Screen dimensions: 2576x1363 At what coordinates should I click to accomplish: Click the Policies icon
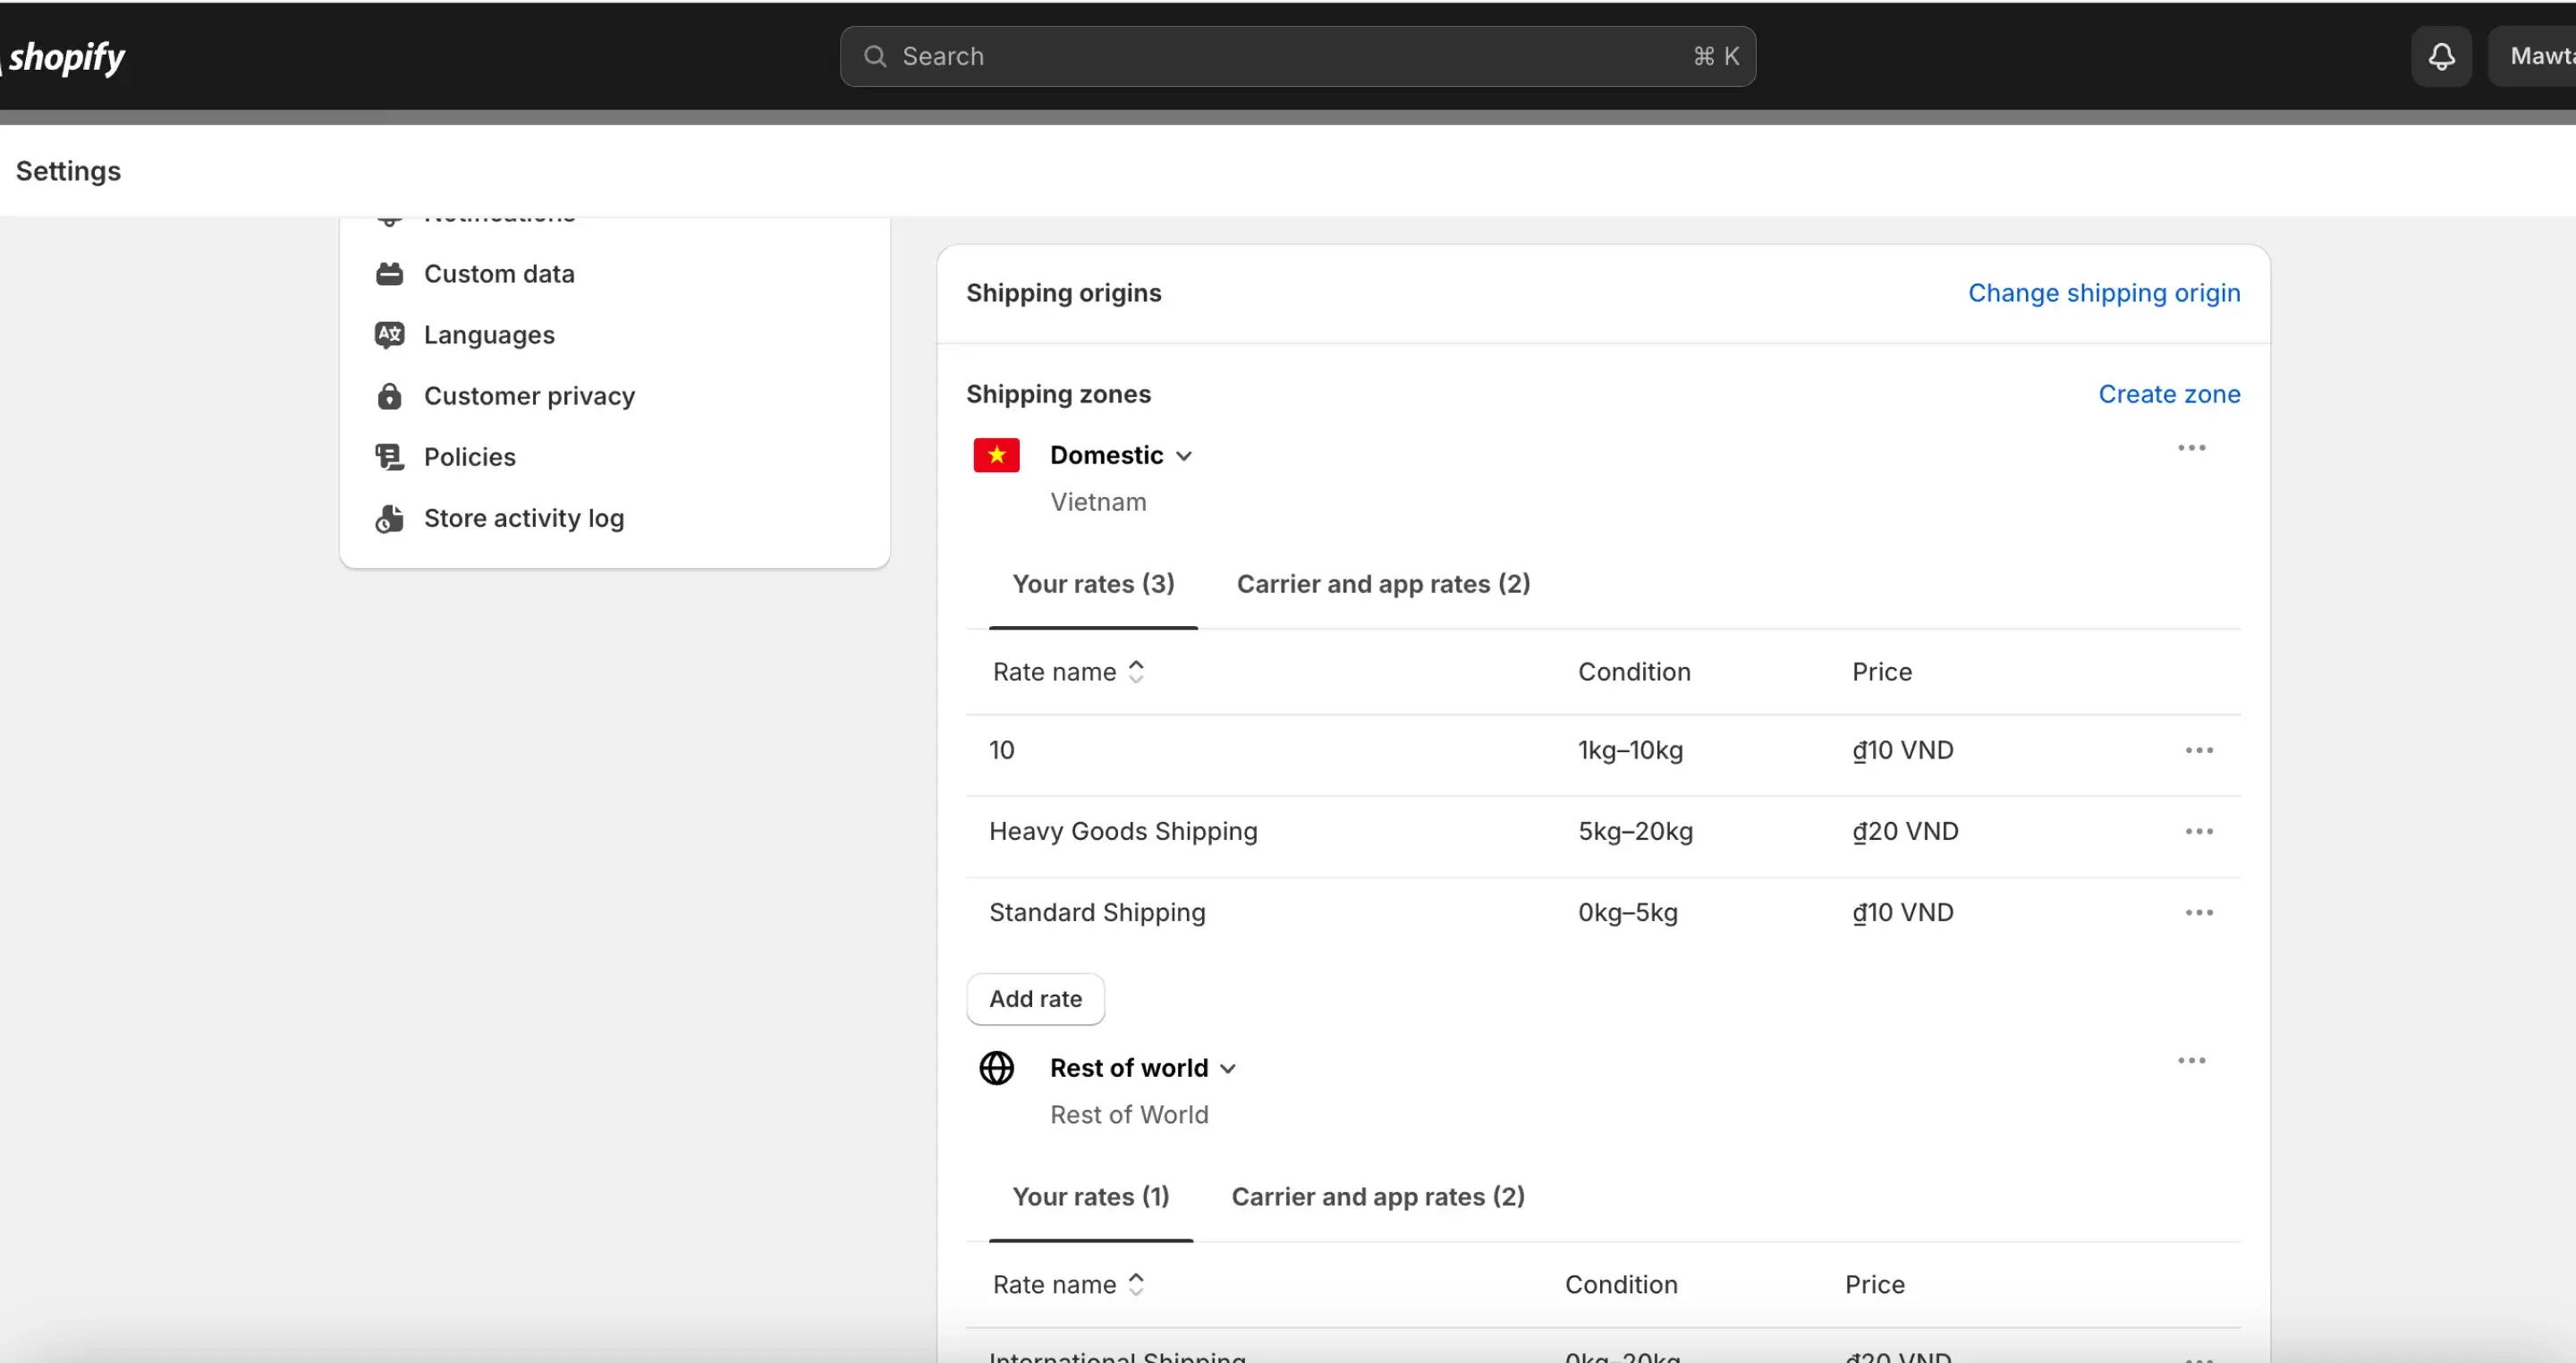click(389, 457)
